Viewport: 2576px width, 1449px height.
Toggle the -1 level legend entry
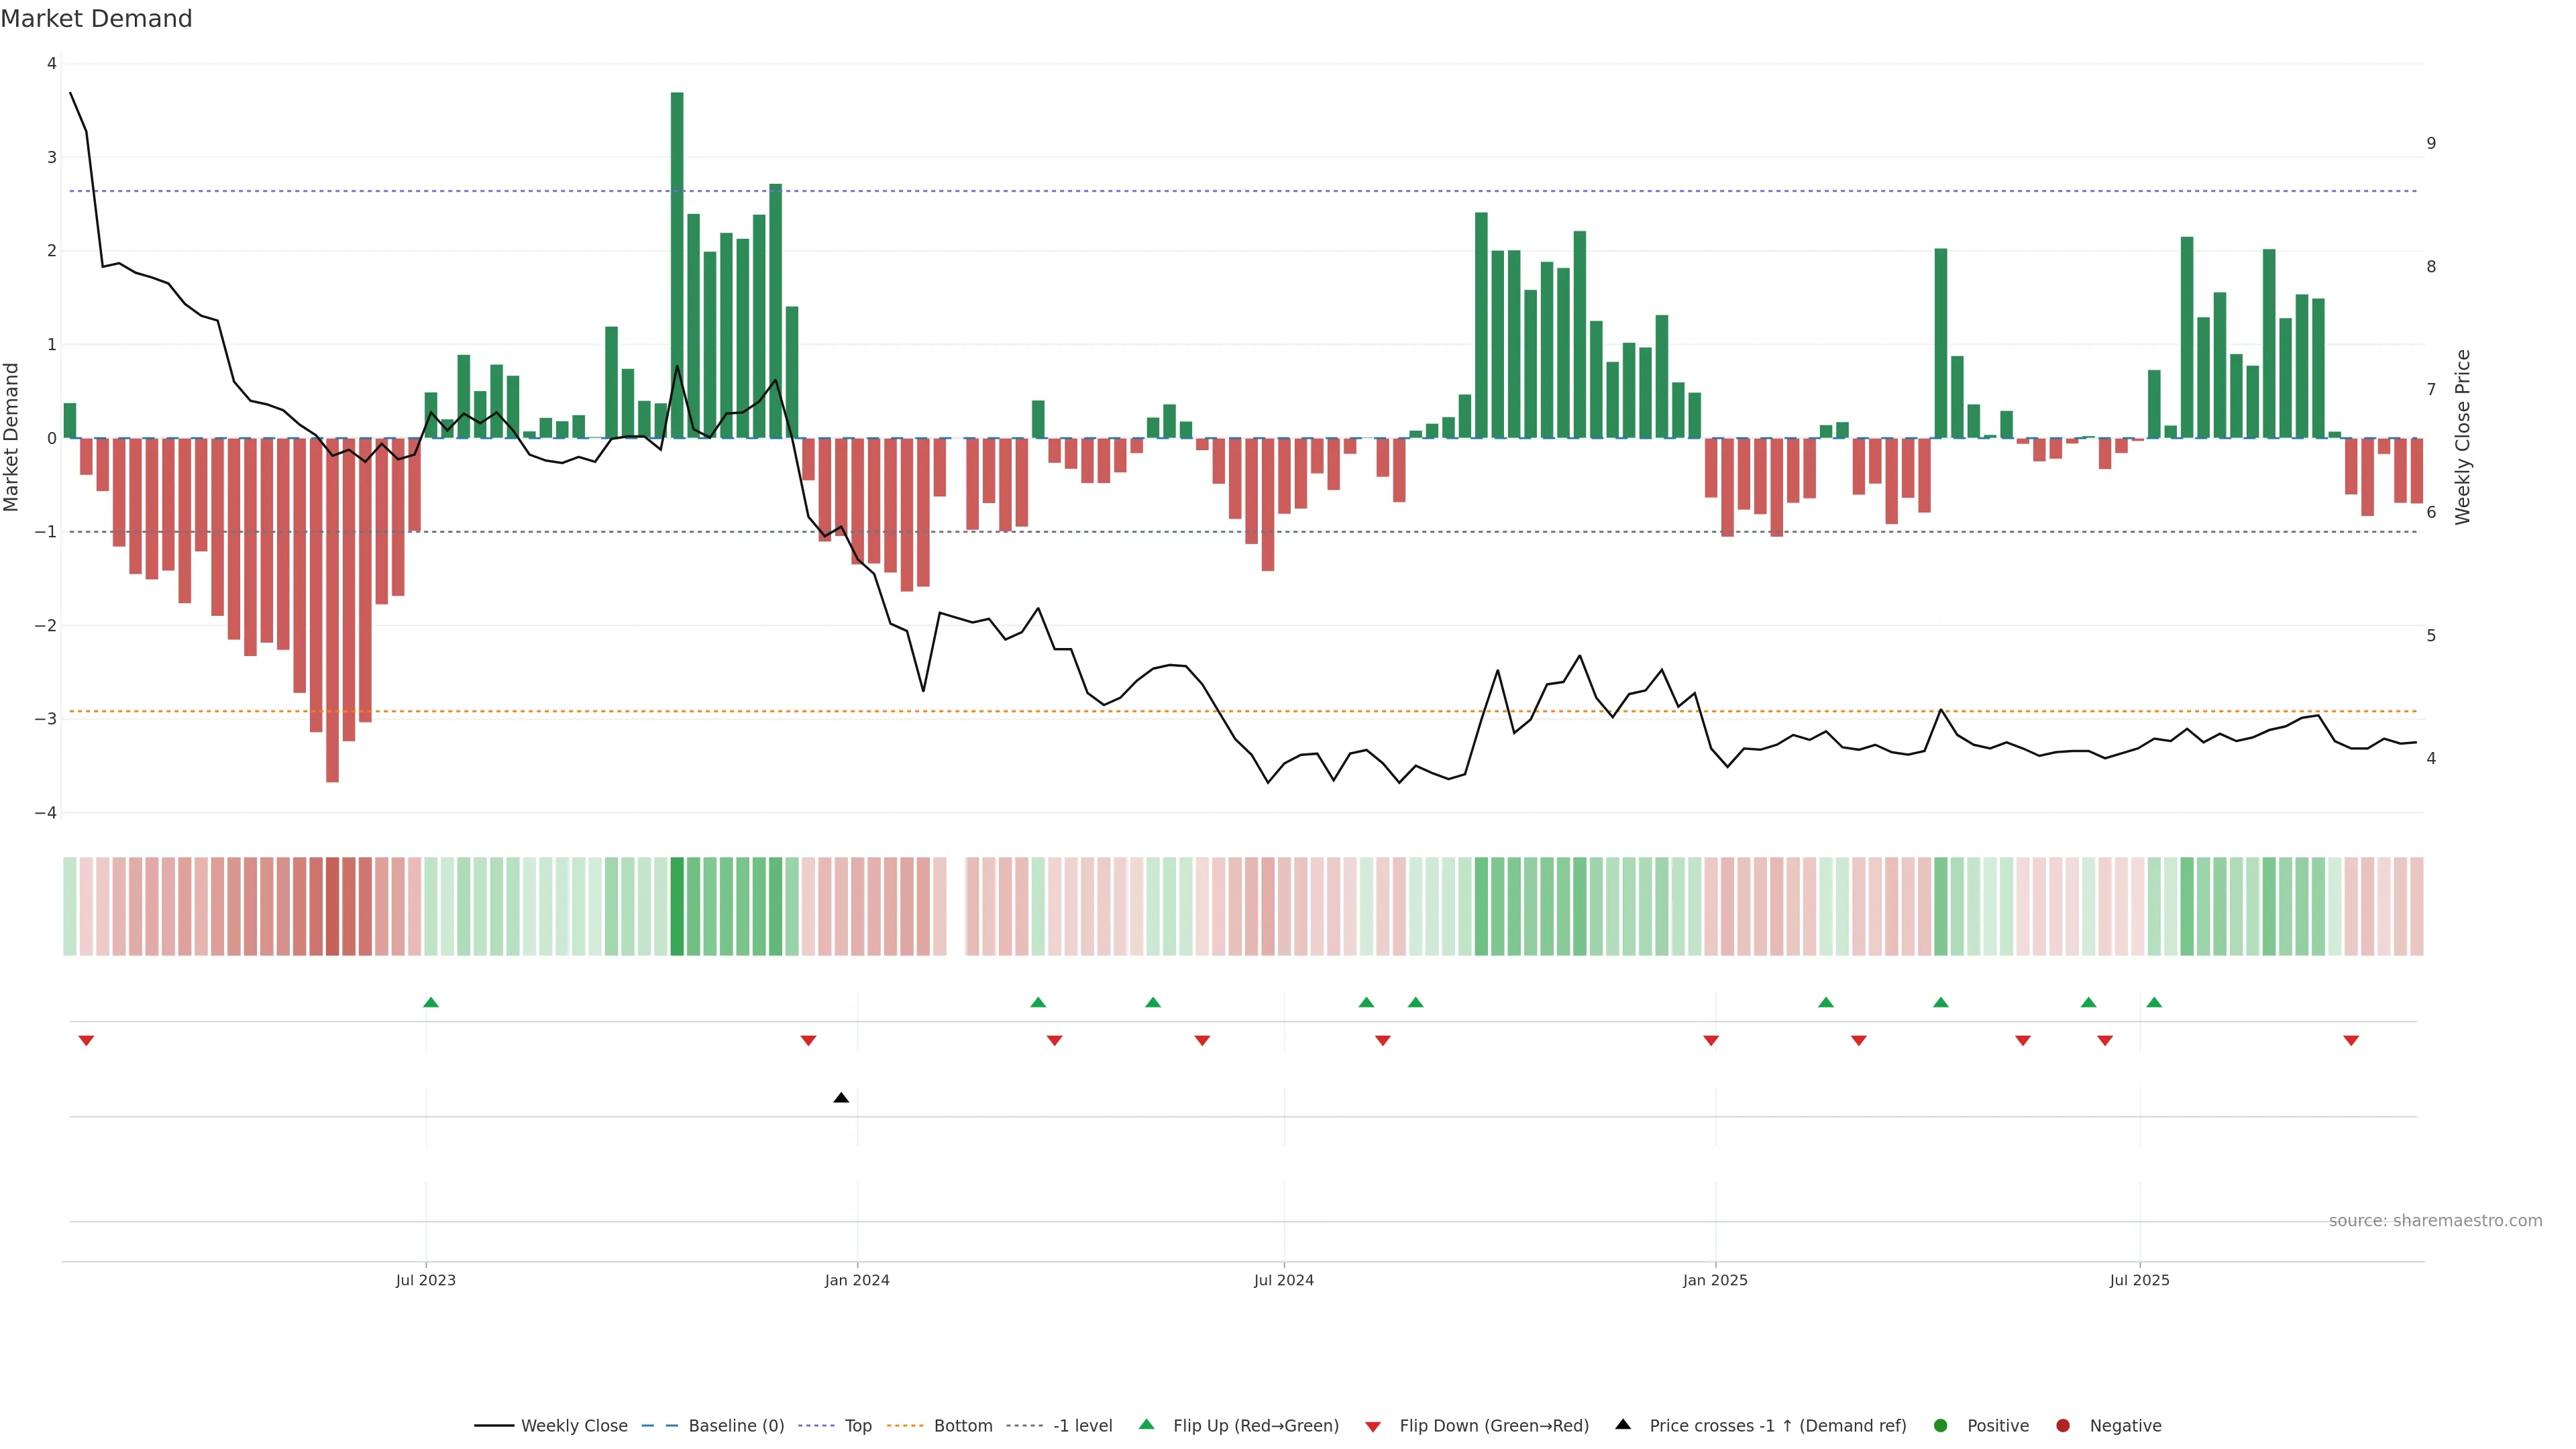click(x=1082, y=1426)
